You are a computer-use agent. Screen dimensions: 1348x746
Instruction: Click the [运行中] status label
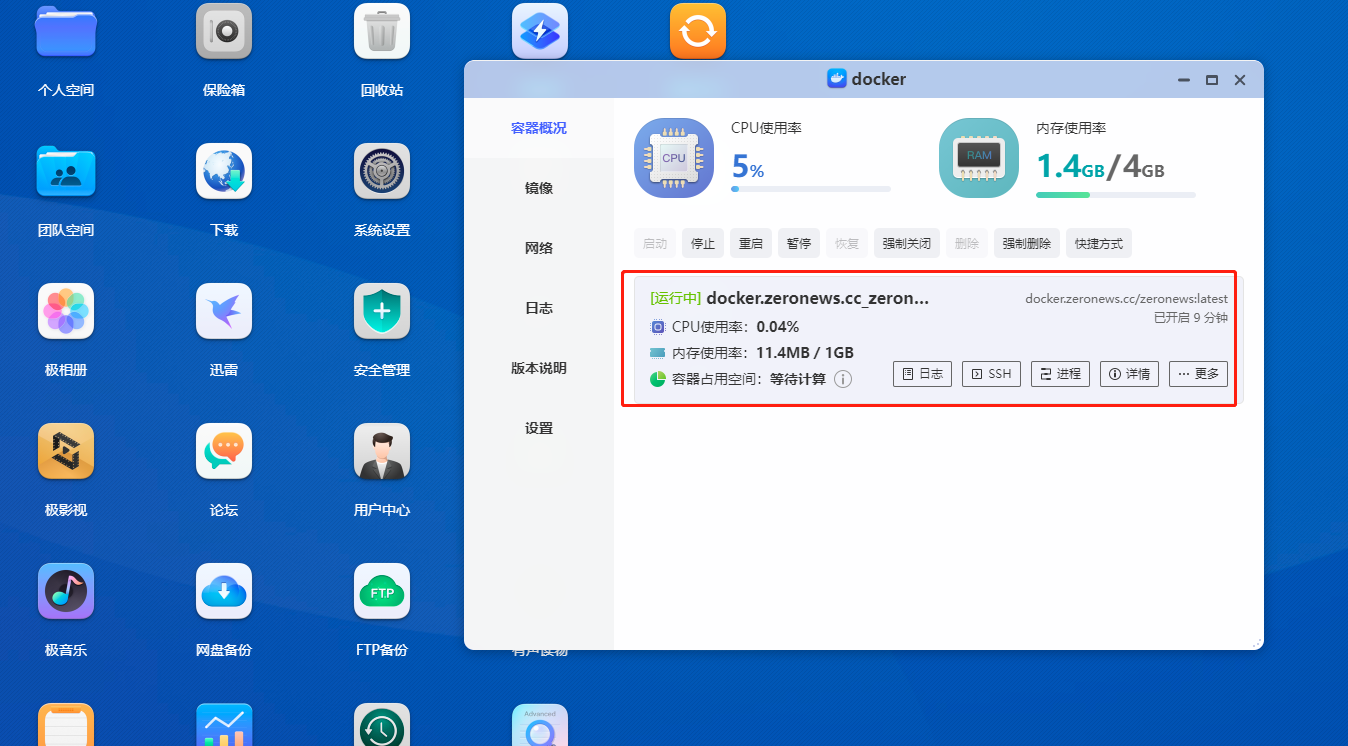coord(676,298)
